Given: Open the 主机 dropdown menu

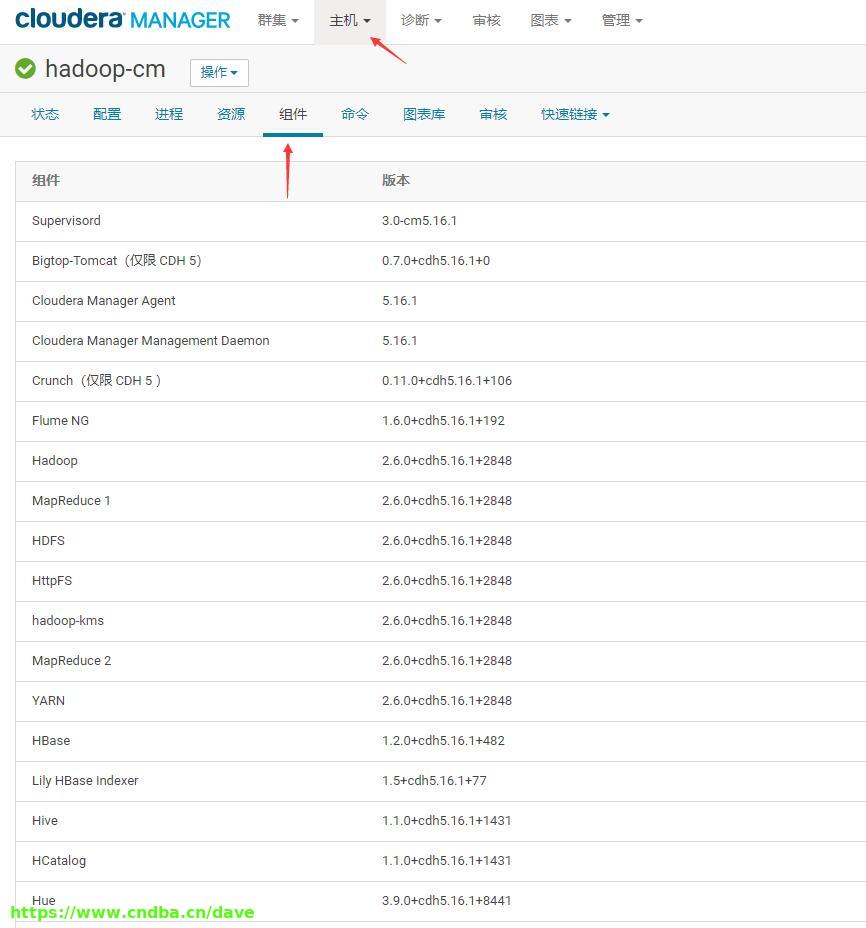Looking at the screenshot, I should point(350,21).
